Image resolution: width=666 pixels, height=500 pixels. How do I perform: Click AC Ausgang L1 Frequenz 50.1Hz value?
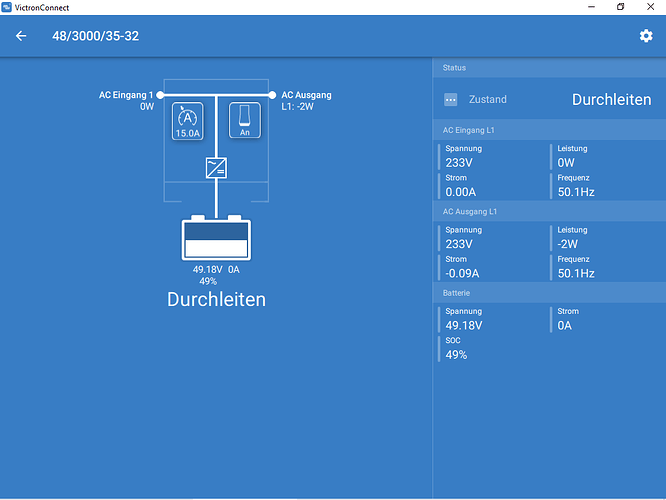click(x=576, y=274)
